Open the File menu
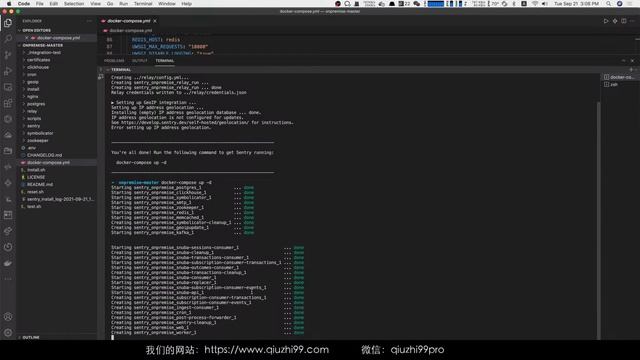 click(39, 4)
